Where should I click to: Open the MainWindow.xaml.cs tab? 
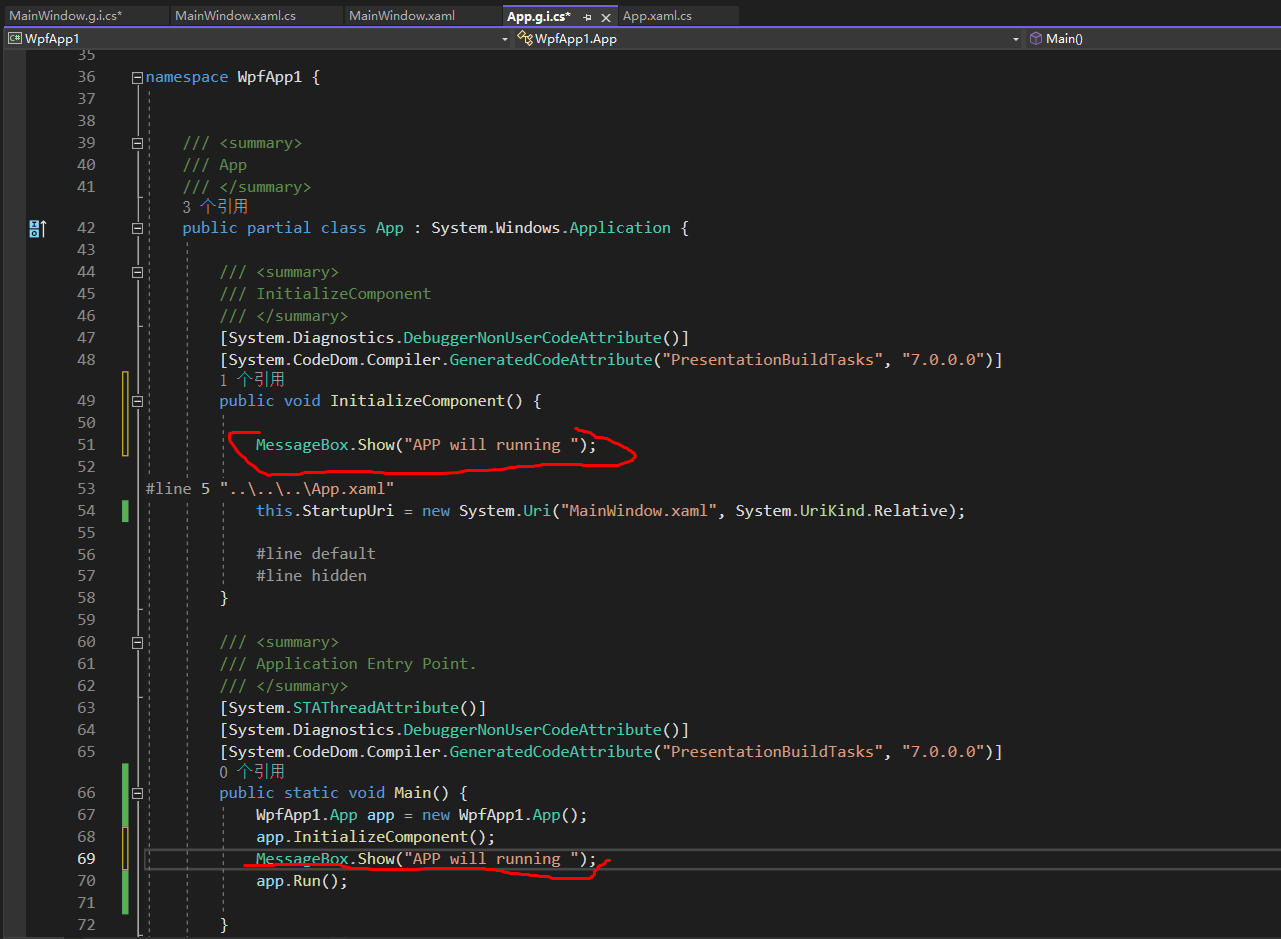point(235,16)
